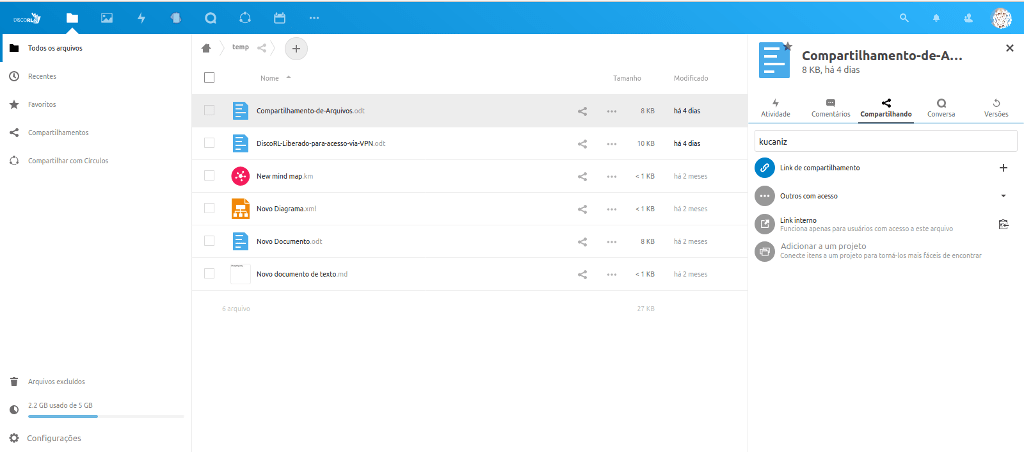Click the home icon in breadcrumb
The width and height of the screenshot is (1024, 452).
pyautogui.click(x=206, y=48)
